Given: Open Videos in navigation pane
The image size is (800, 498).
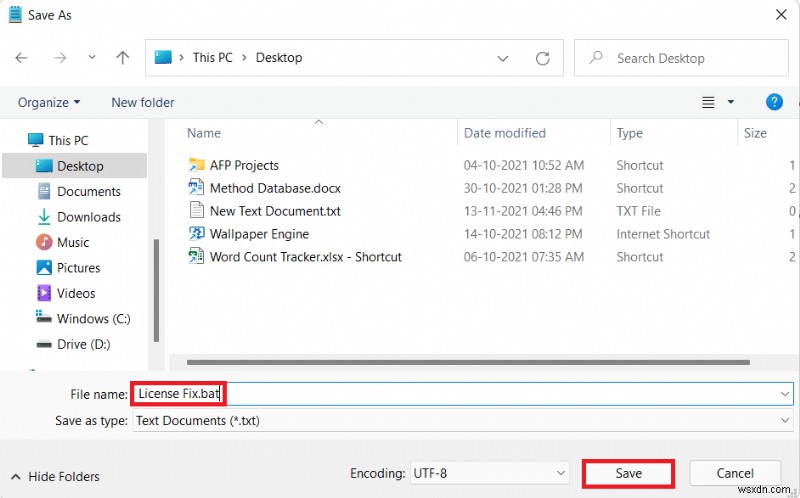Looking at the screenshot, I should coord(76,293).
